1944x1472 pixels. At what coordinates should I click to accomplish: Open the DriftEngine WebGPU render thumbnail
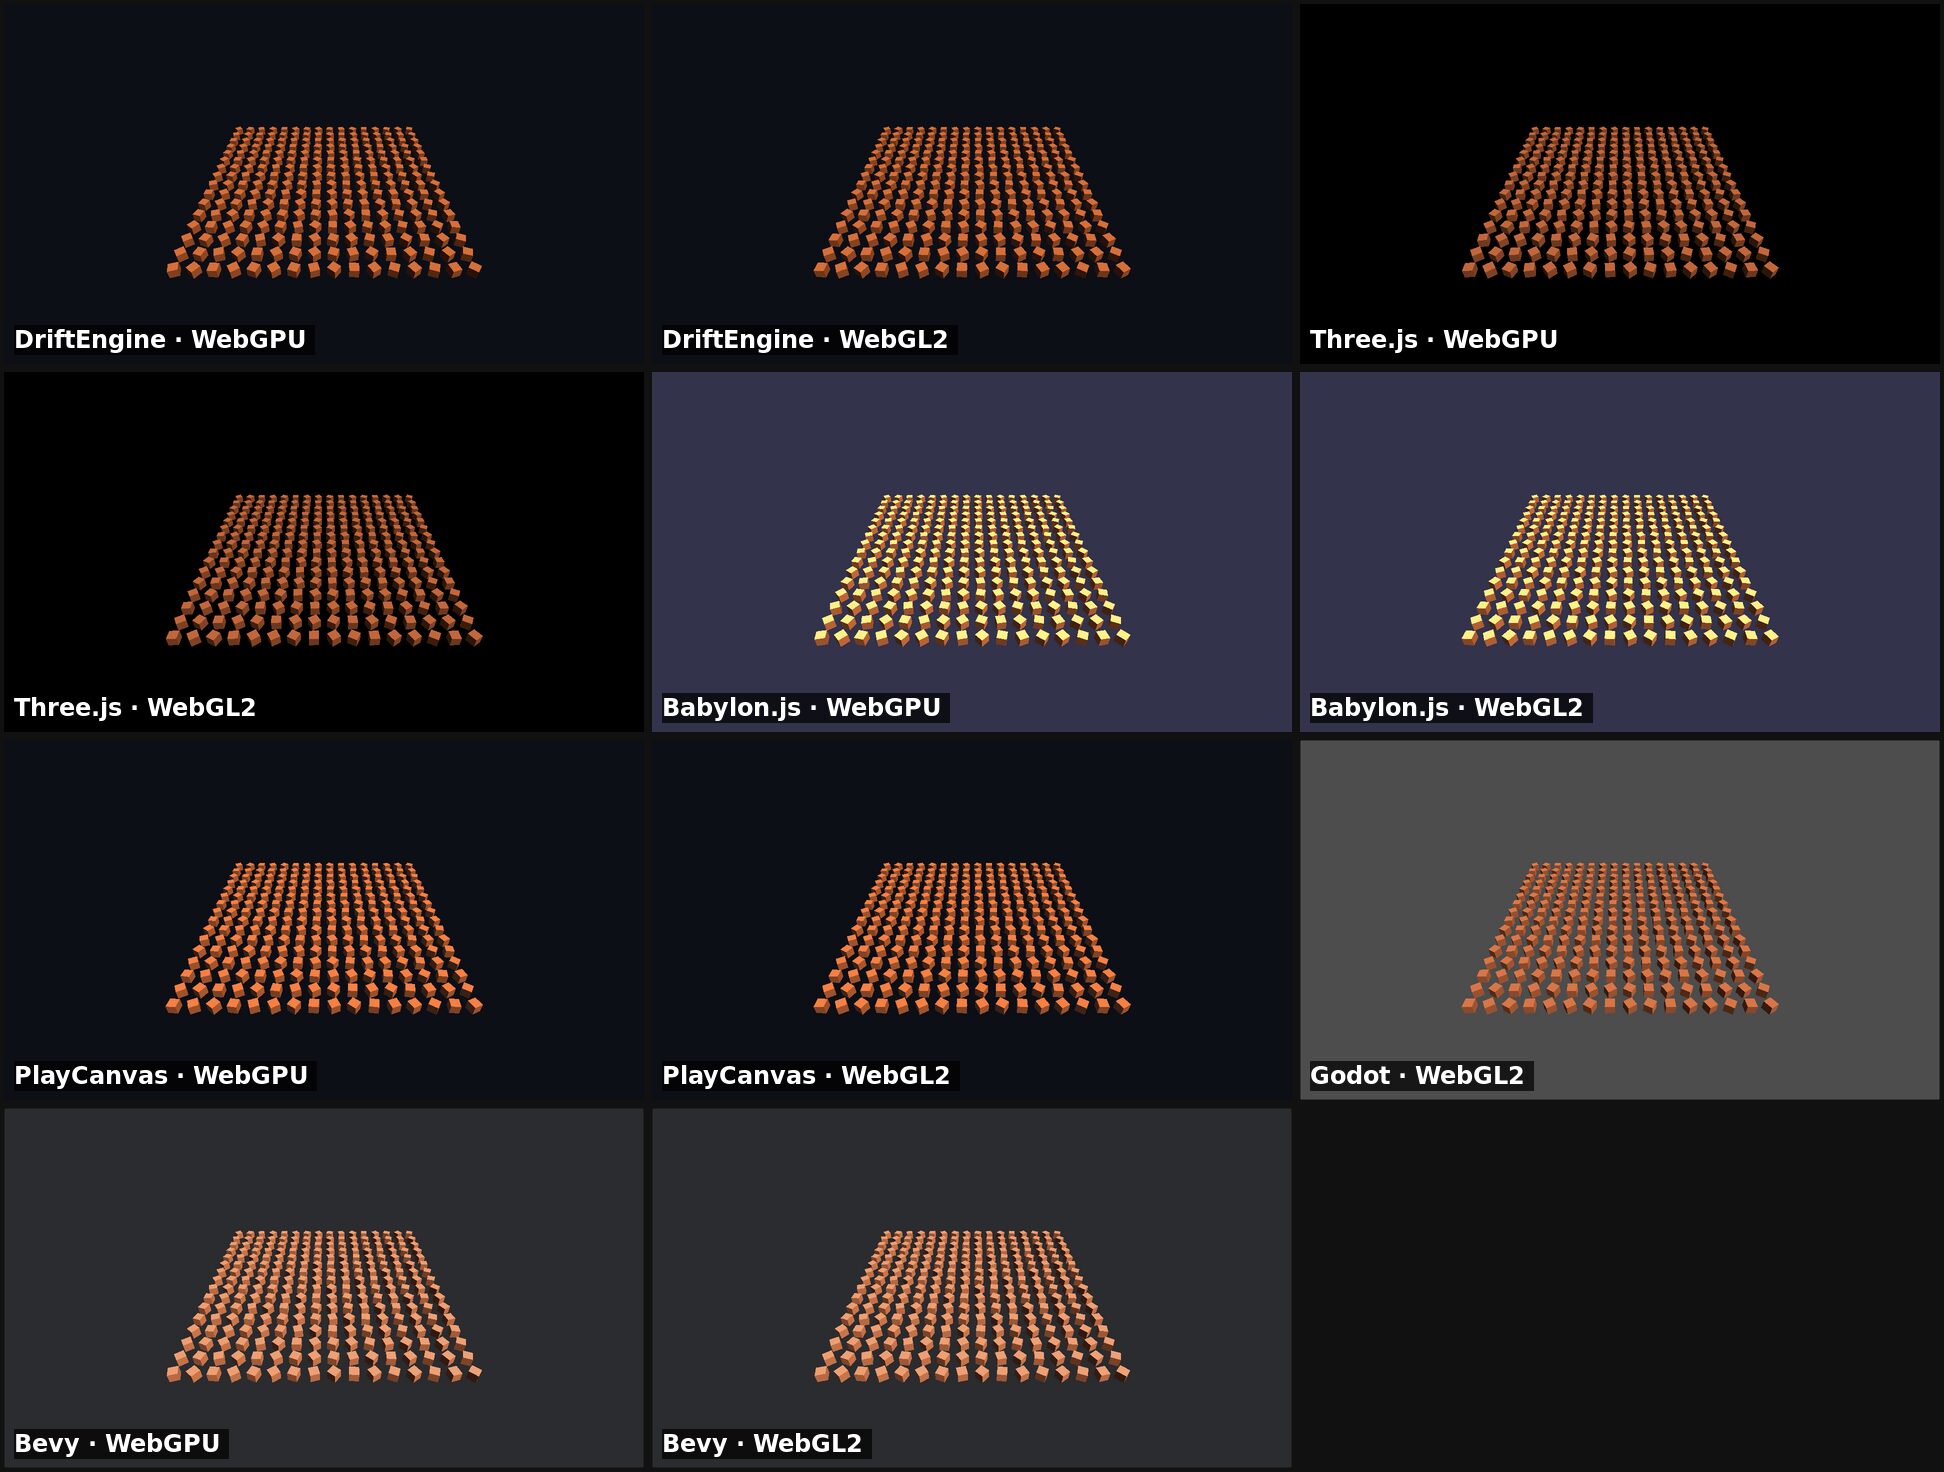point(324,184)
